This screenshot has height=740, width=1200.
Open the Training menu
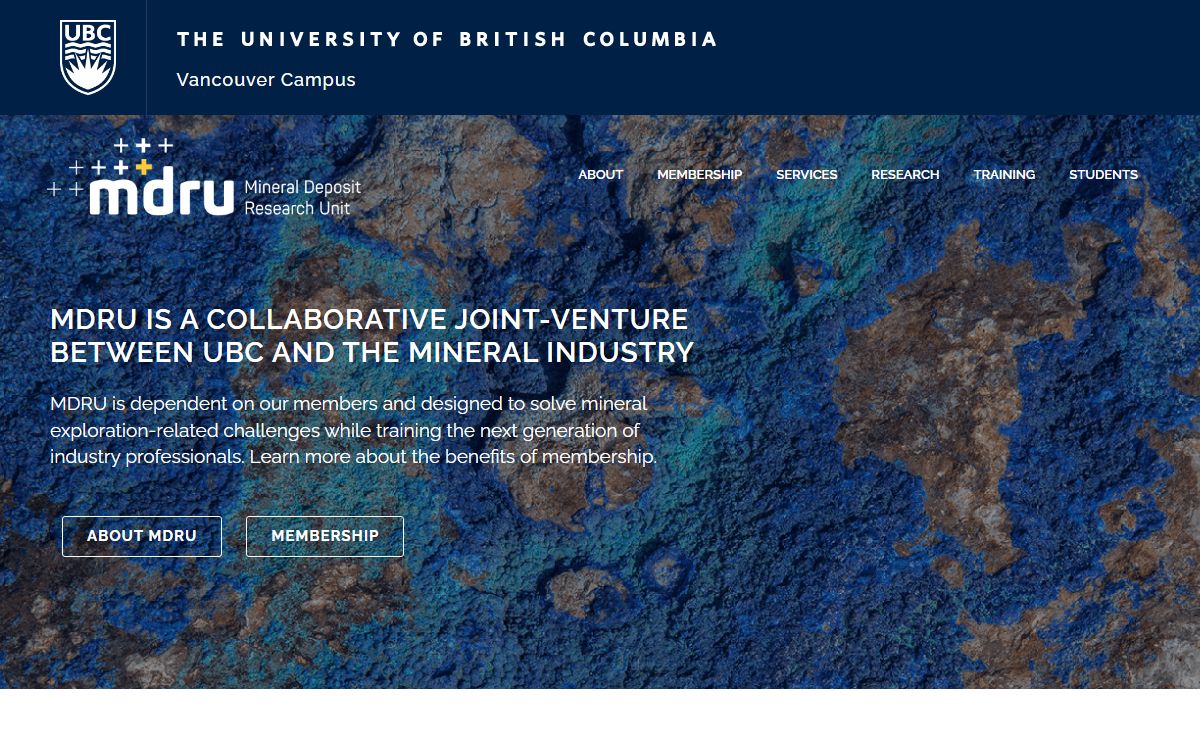click(x=1004, y=174)
